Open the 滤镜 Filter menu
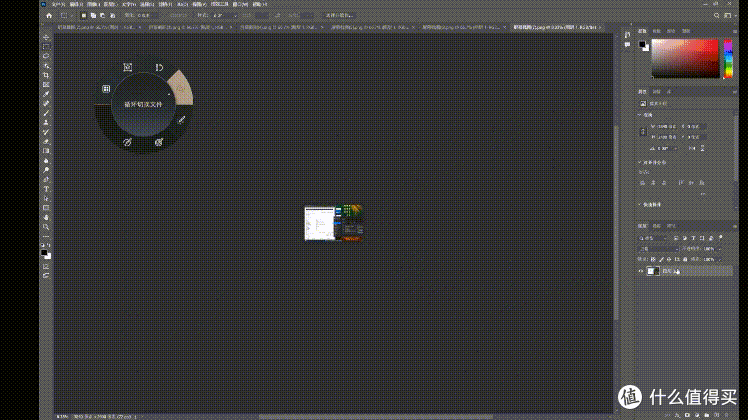 pos(166,4)
